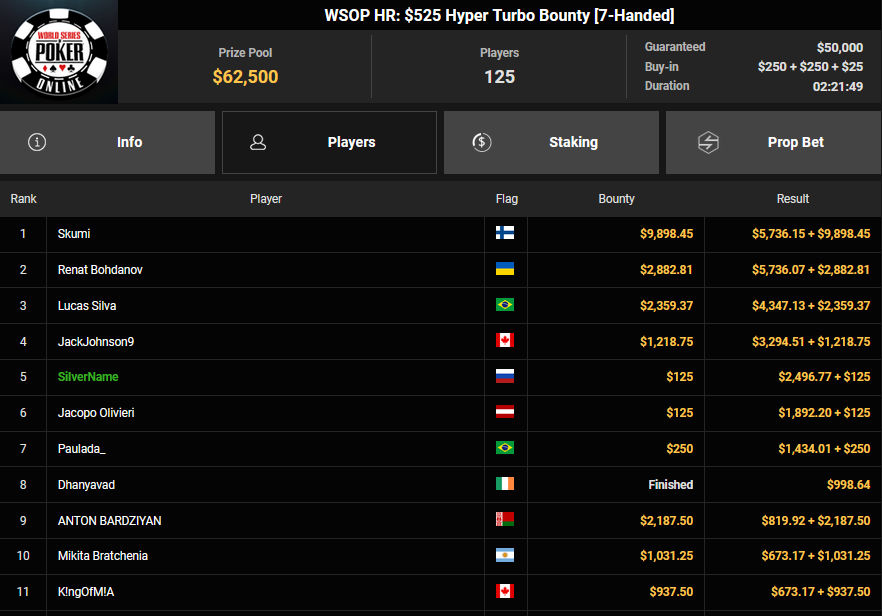882x616 pixels.
Task: Click the person icon on Players tab
Action: (258, 142)
